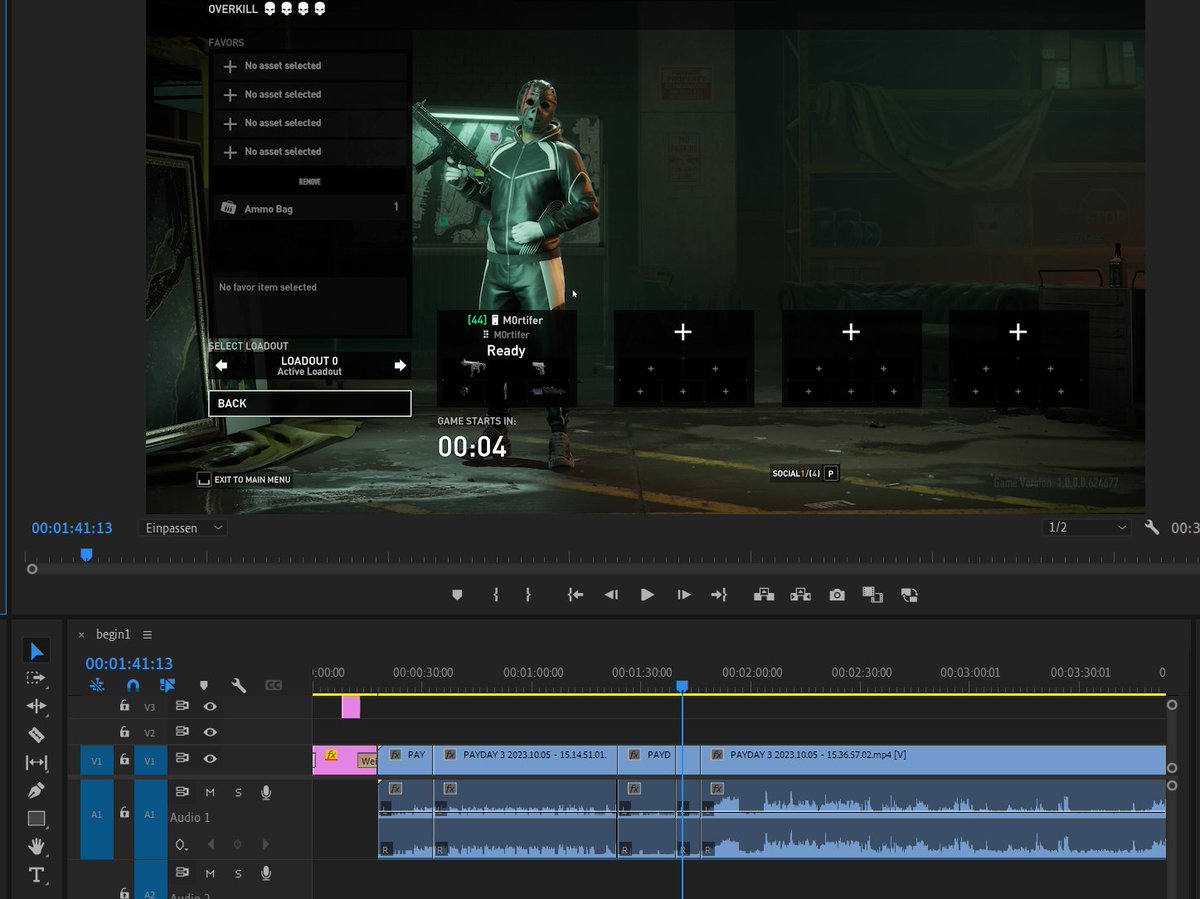Click the Program Monitor playhead marker

click(x=86, y=554)
